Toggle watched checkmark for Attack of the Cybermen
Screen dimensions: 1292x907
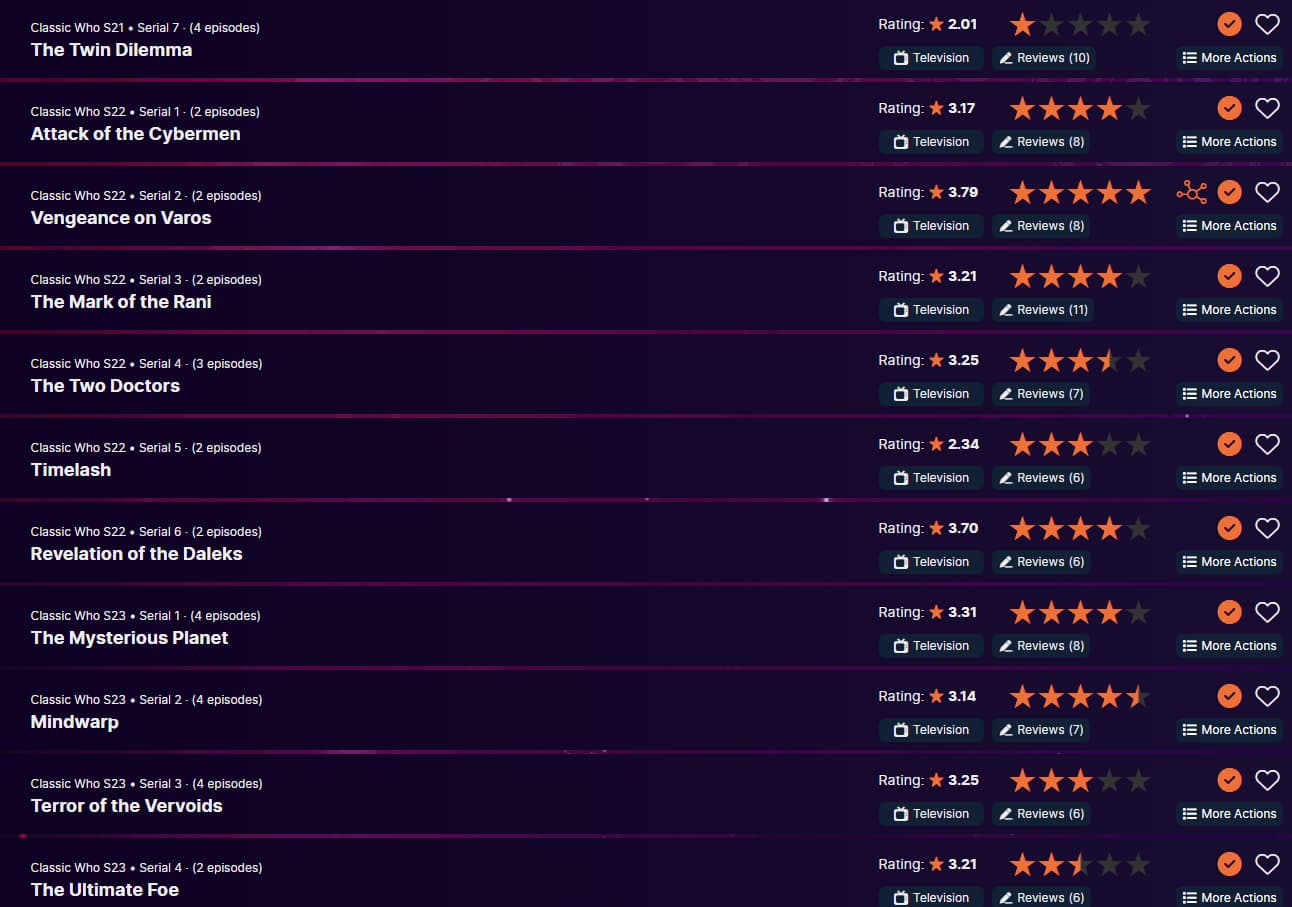[x=1230, y=108]
